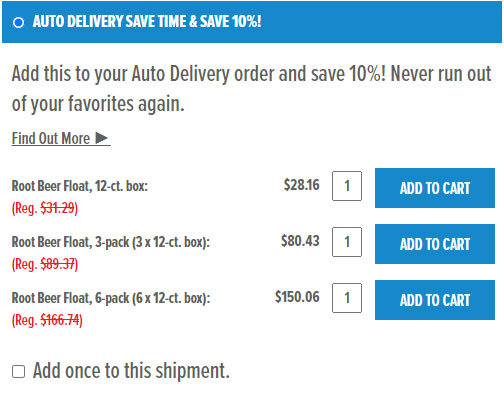
Task: Click the struck-through regular price $31.29
Action: [x=57, y=208]
